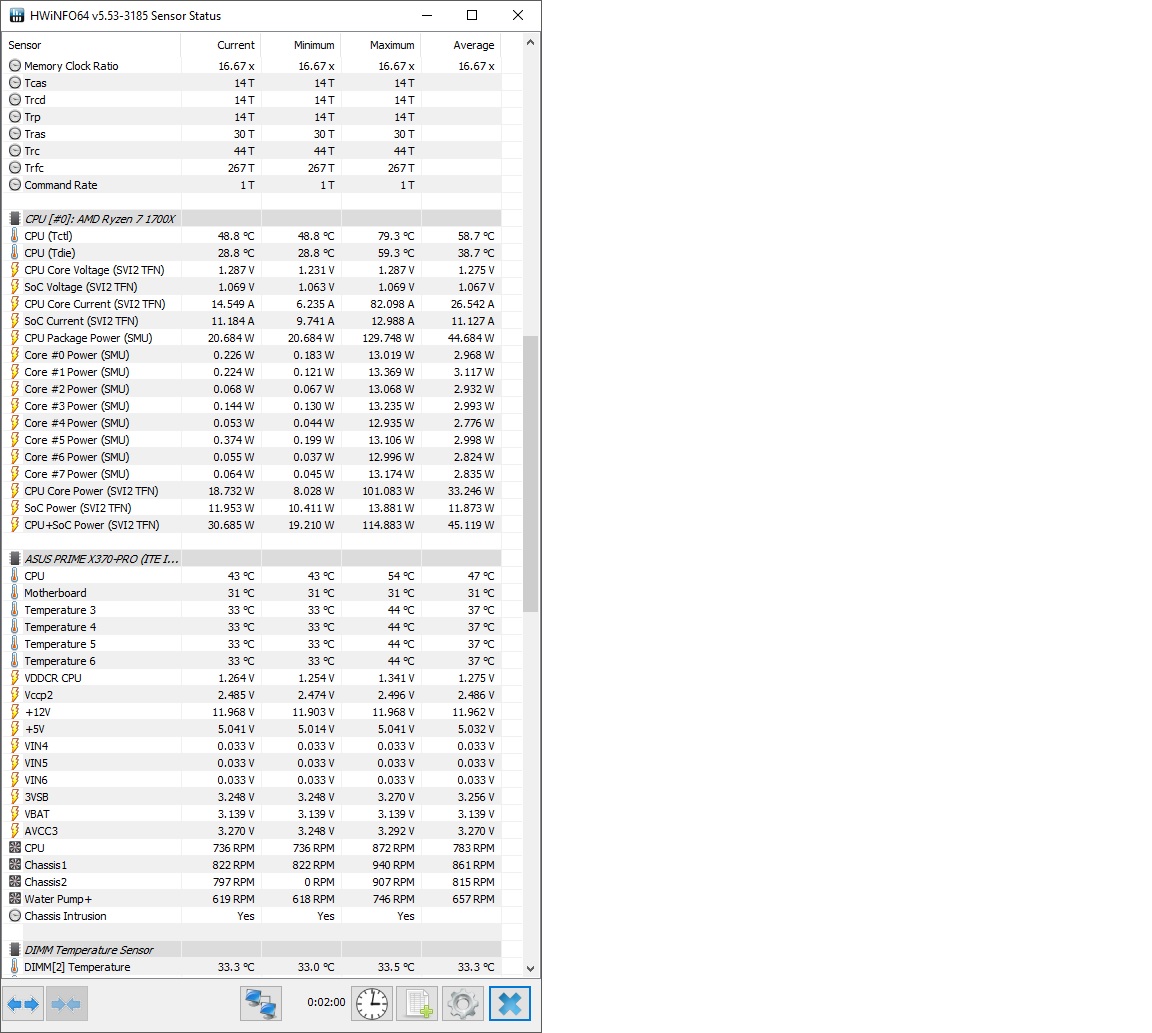1152x1033 pixels.
Task: Click the HWiNFO64 title bar app icon
Action: click(16, 15)
